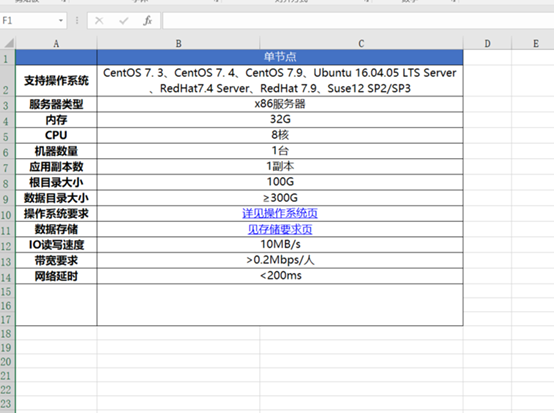Select column A header
Viewport: 554px width, 413px height.
point(56,43)
